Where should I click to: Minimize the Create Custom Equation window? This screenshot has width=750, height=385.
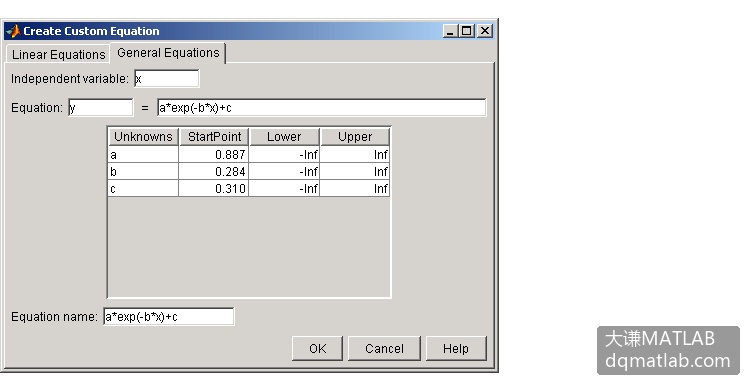[450, 31]
